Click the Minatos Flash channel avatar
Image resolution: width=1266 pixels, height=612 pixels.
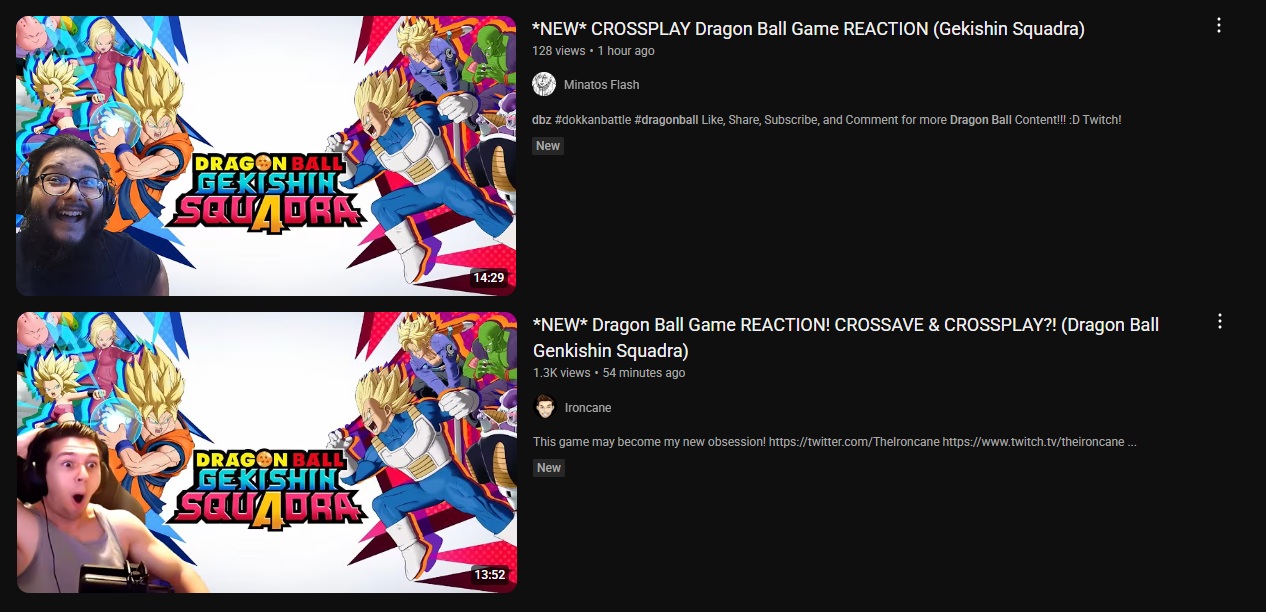click(x=544, y=84)
